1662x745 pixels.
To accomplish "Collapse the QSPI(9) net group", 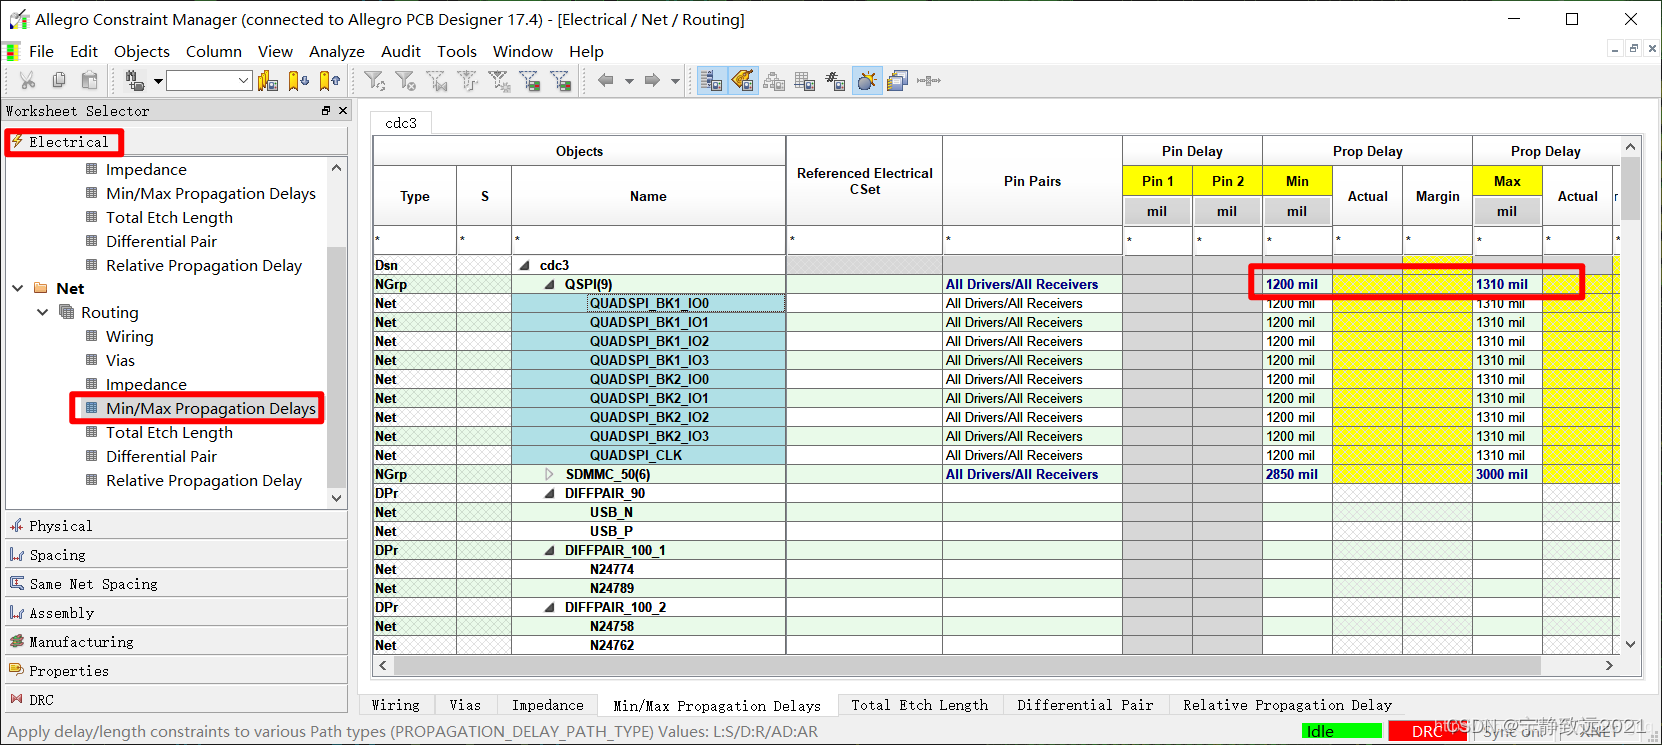I will 549,285.
